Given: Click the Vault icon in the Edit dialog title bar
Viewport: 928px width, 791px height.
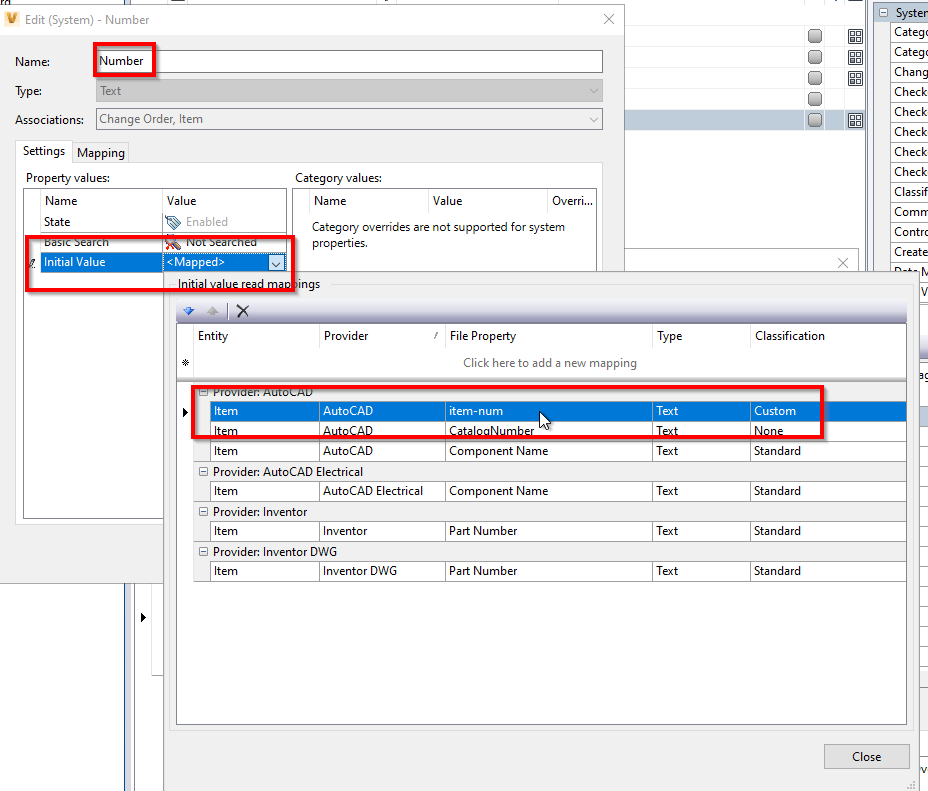Looking at the screenshot, I should tap(14, 19).
